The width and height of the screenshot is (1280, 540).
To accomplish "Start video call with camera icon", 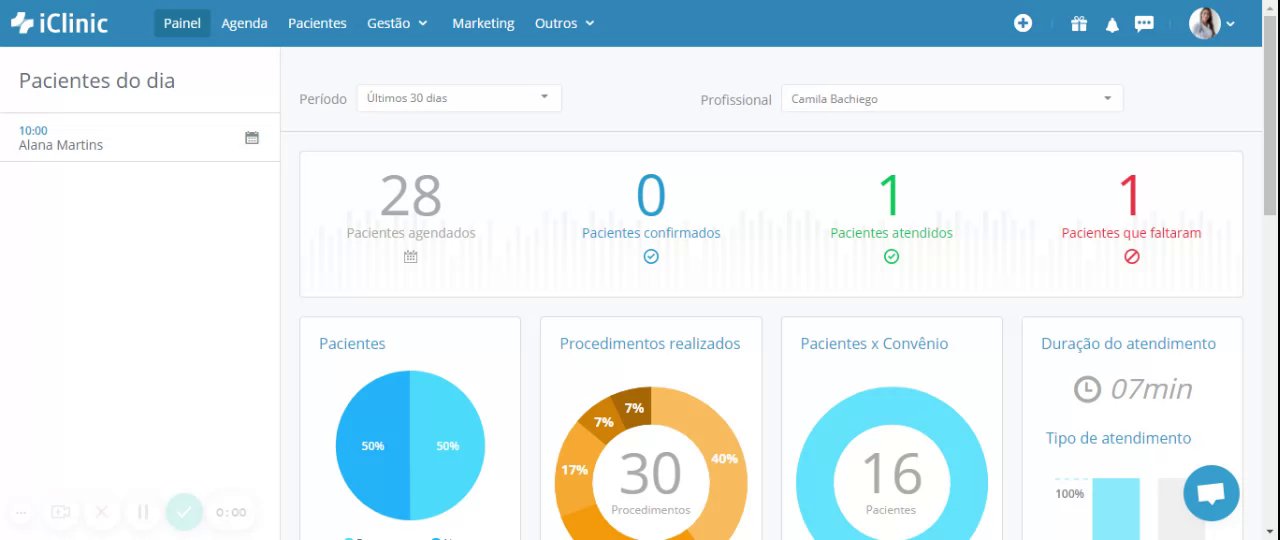I will coord(61,512).
